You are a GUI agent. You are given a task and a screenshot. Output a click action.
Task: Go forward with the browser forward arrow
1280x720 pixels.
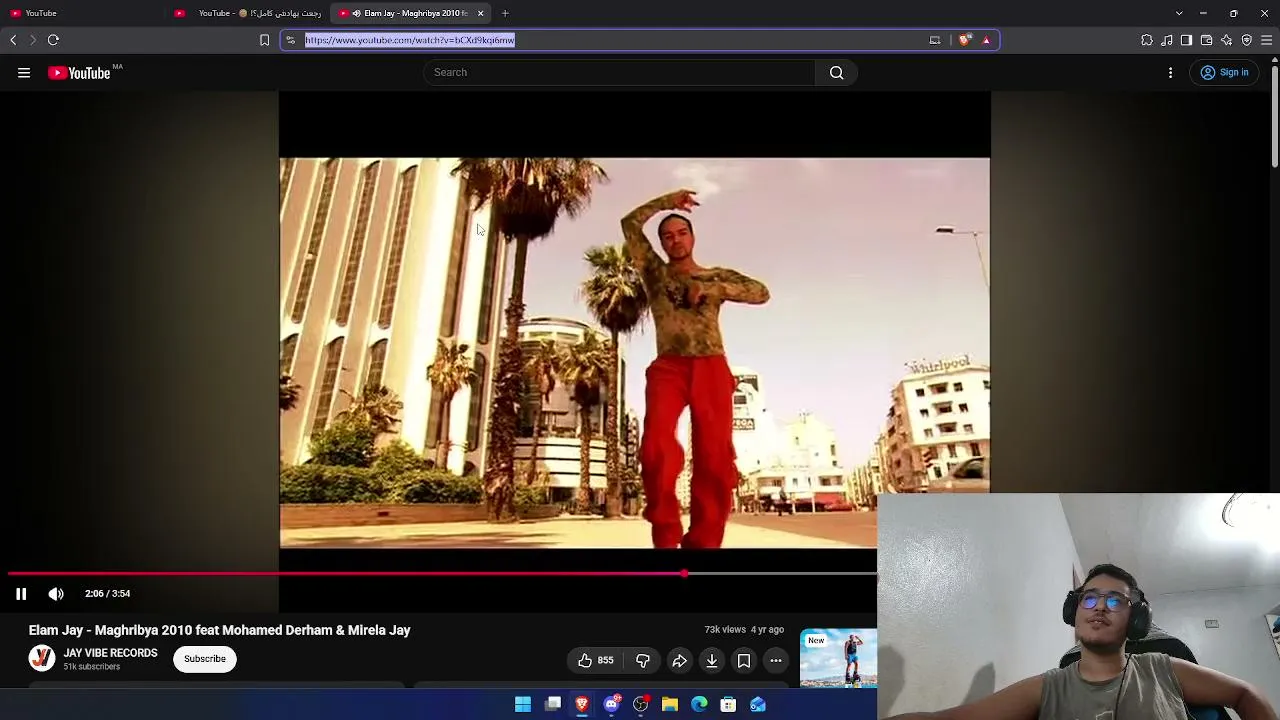pyautogui.click(x=32, y=40)
